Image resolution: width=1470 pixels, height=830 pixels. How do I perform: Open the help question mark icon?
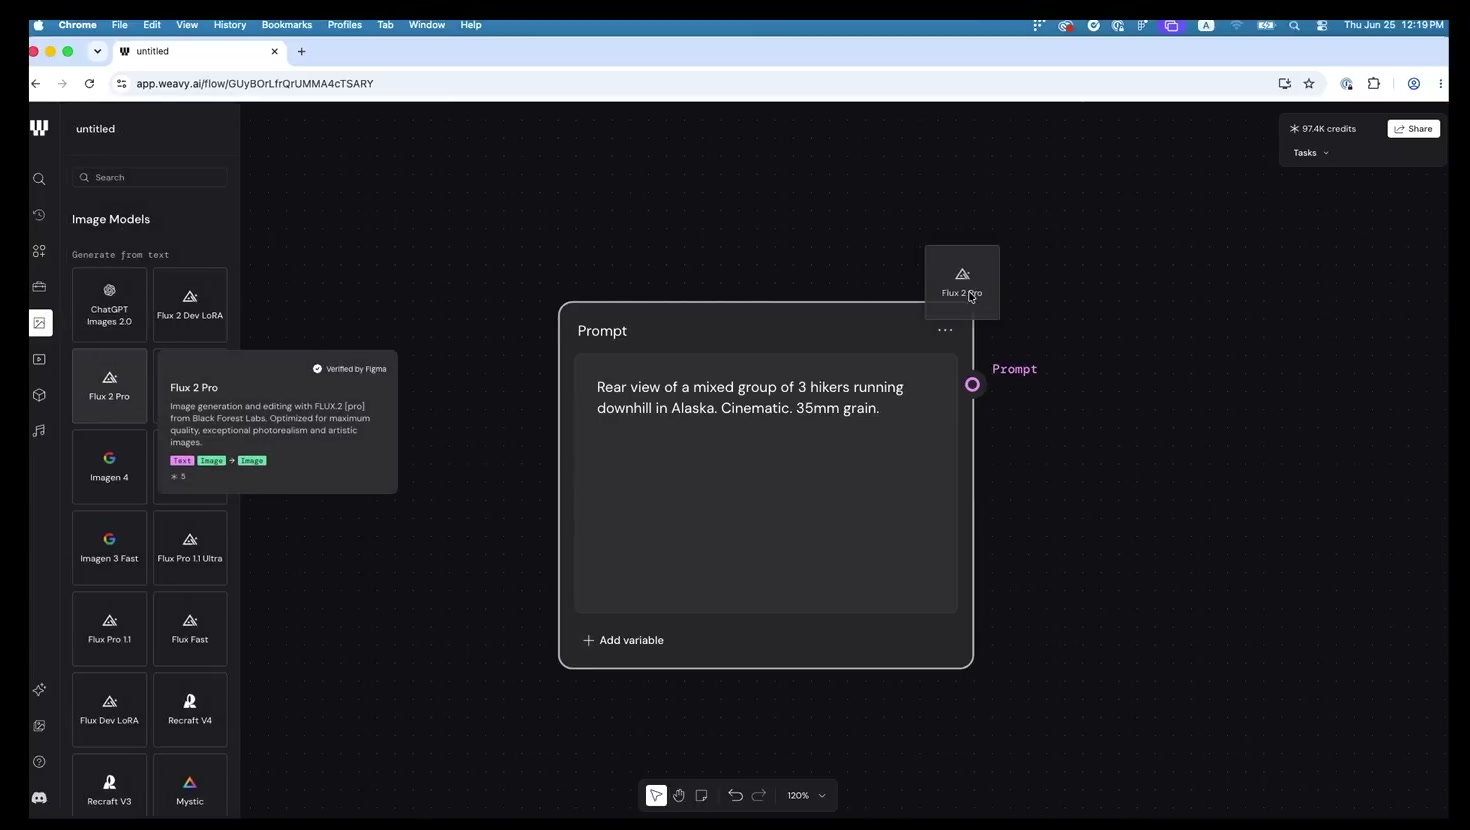point(39,762)
